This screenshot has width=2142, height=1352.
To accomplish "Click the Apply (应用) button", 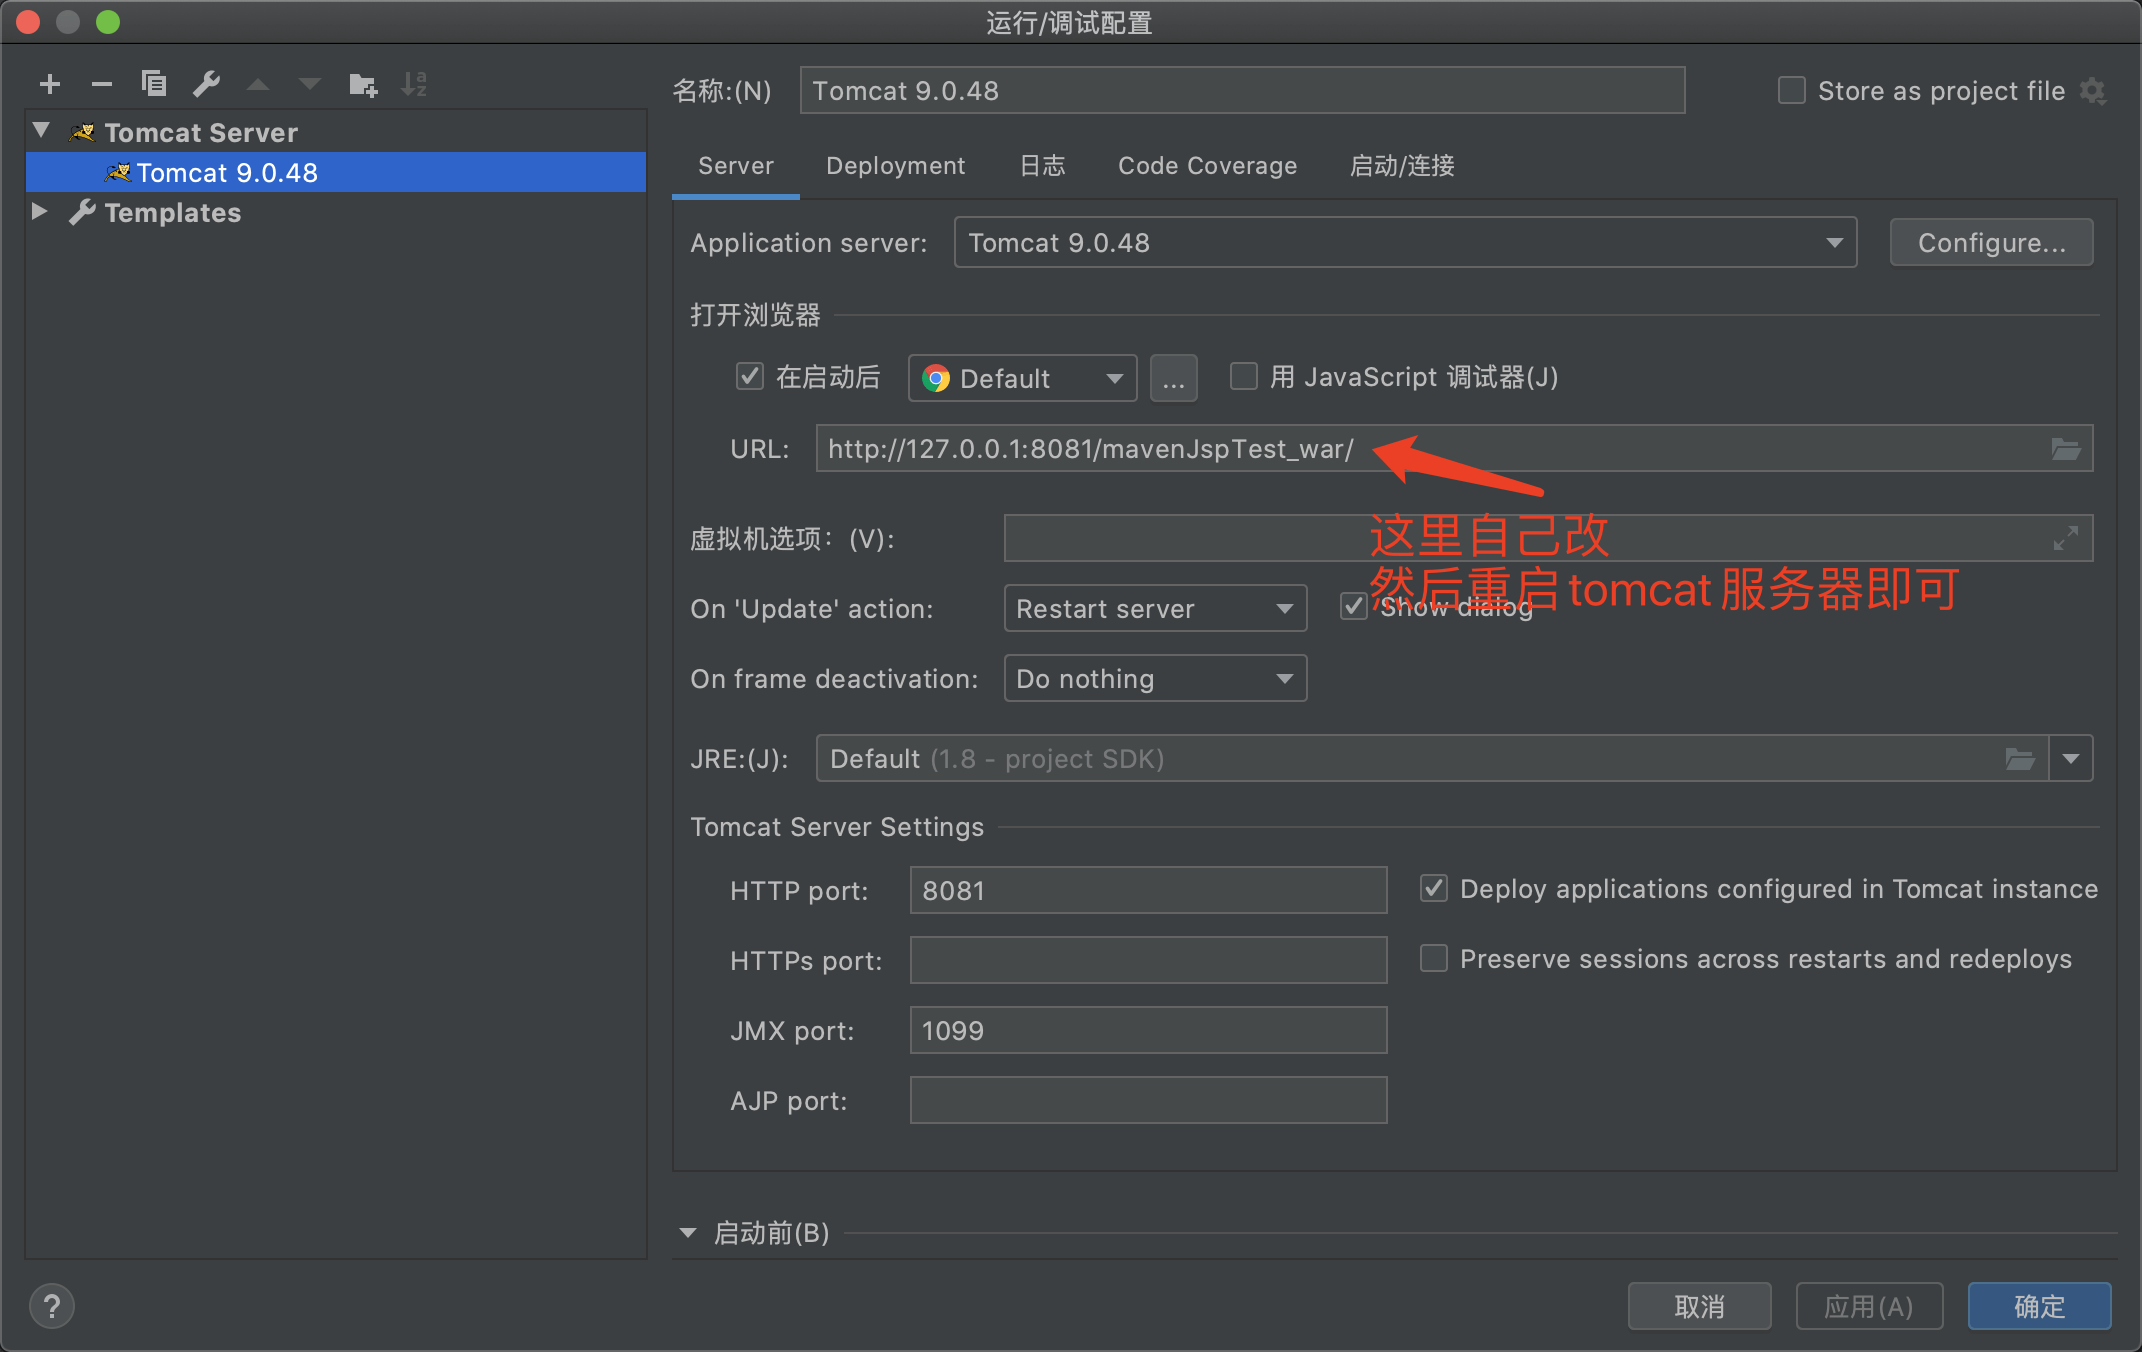I will [x=1869, y=1306].
